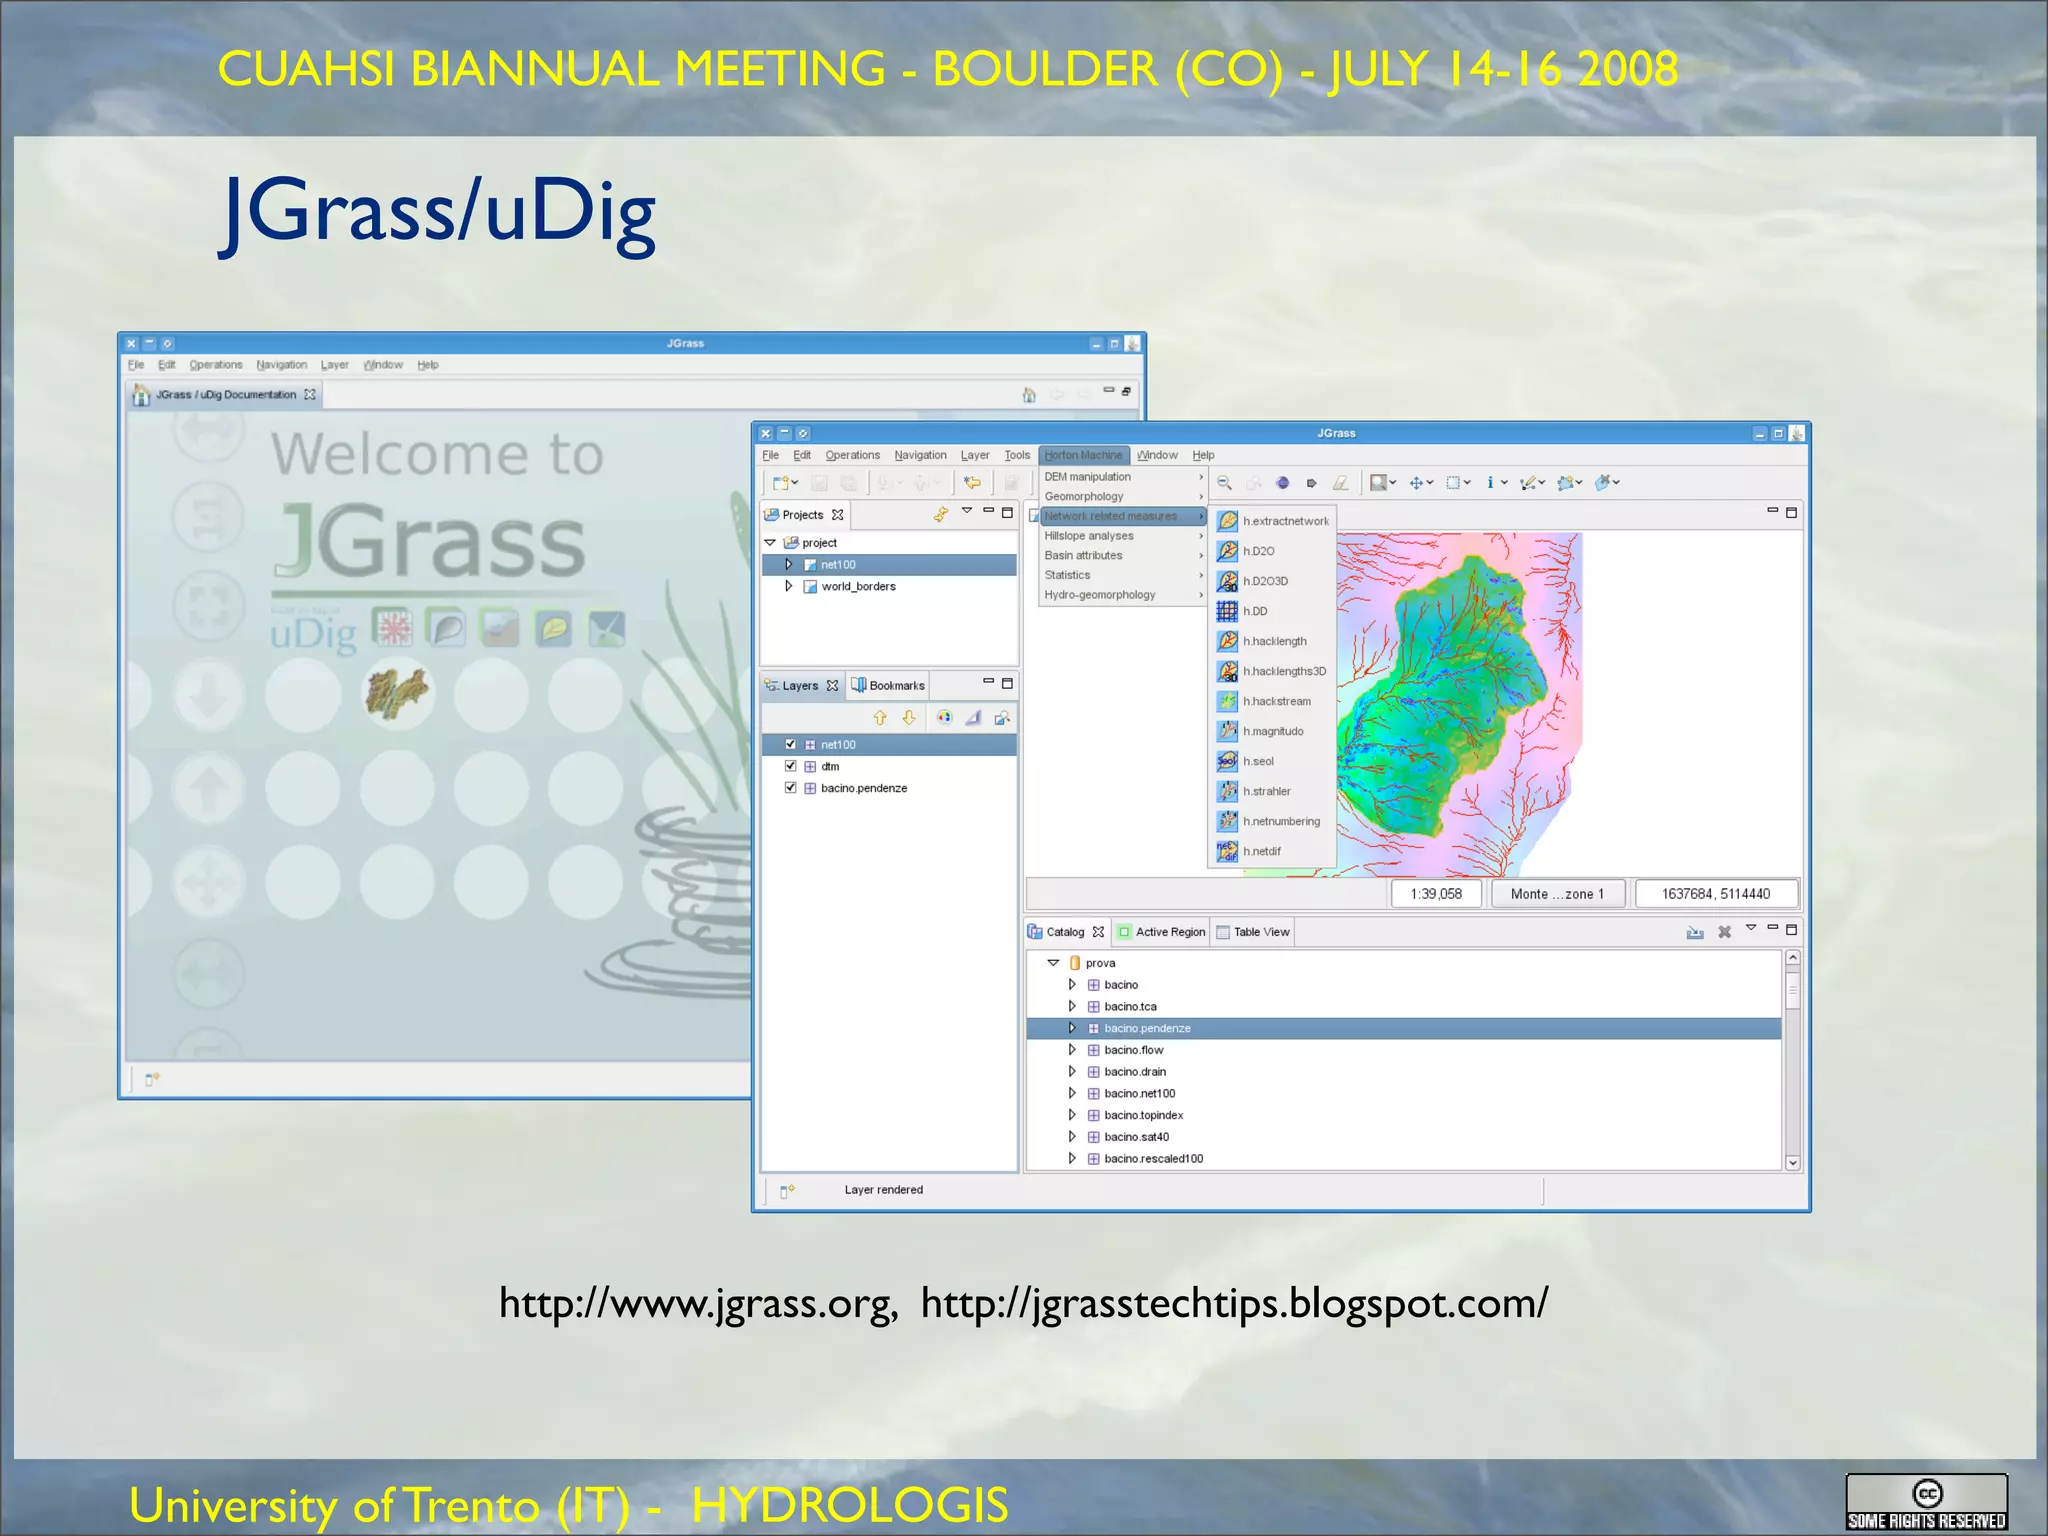Remove catalog entry with X icon

(1724, 932)
